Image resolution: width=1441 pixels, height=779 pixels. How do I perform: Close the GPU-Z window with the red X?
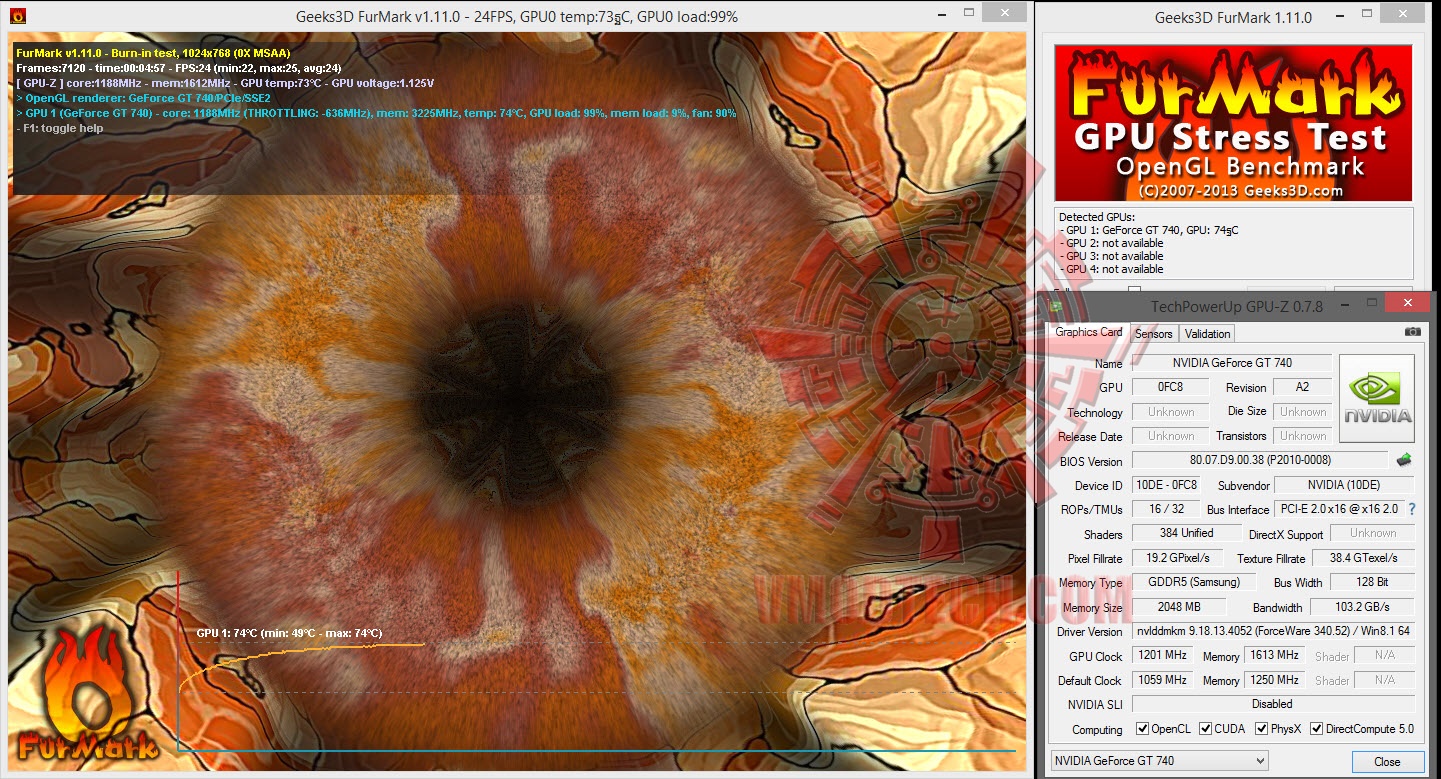pos(1408,303)
